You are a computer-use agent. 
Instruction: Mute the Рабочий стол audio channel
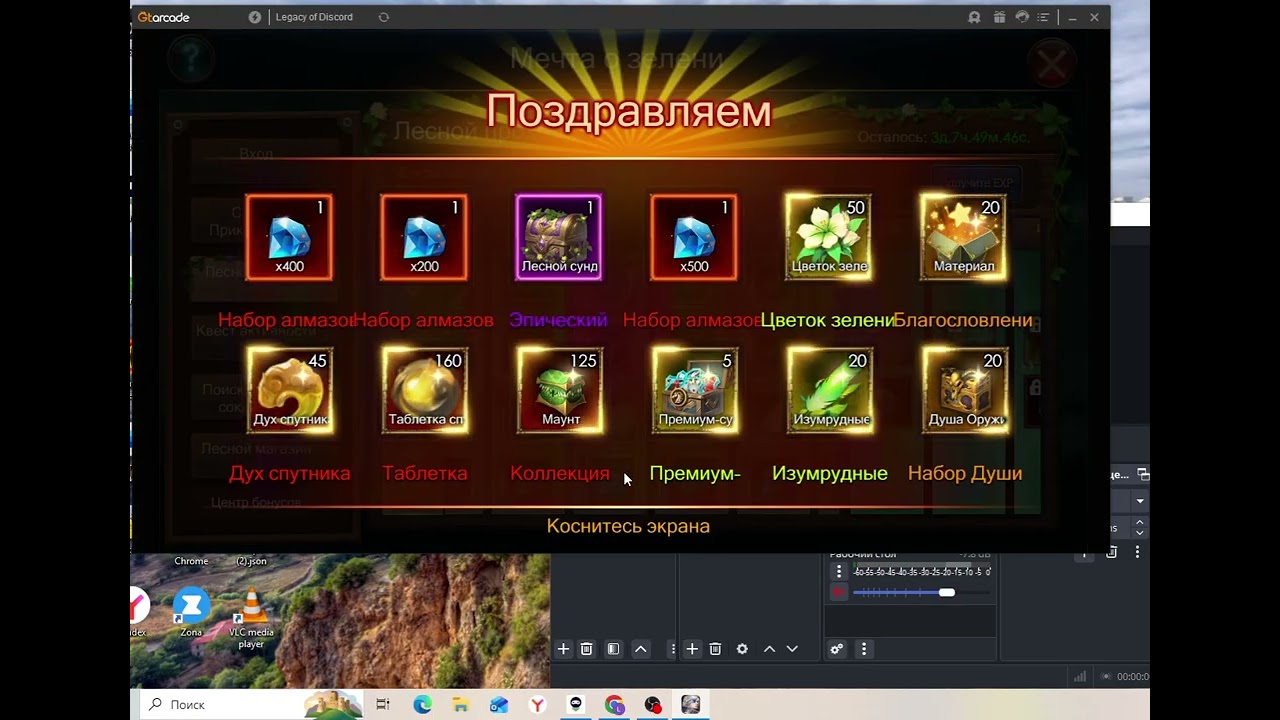839,592
